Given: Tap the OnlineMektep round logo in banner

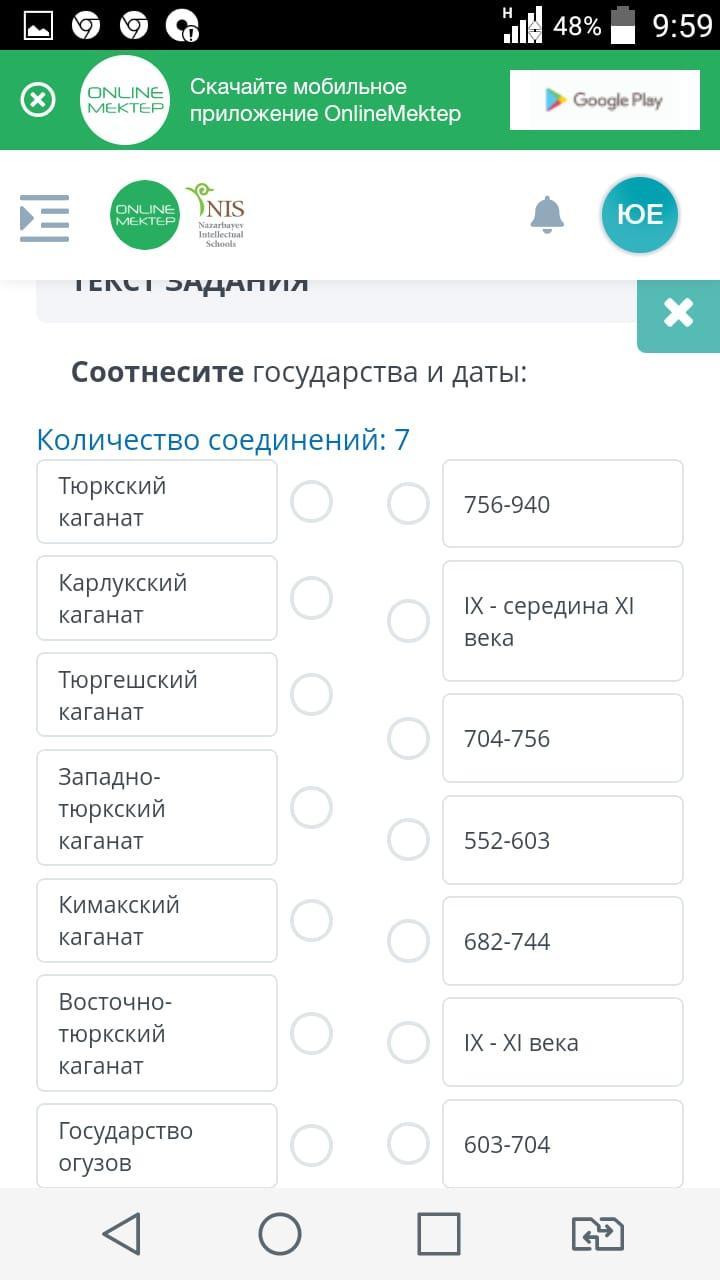Looking at the screenshot, I should tap(125, 100).
